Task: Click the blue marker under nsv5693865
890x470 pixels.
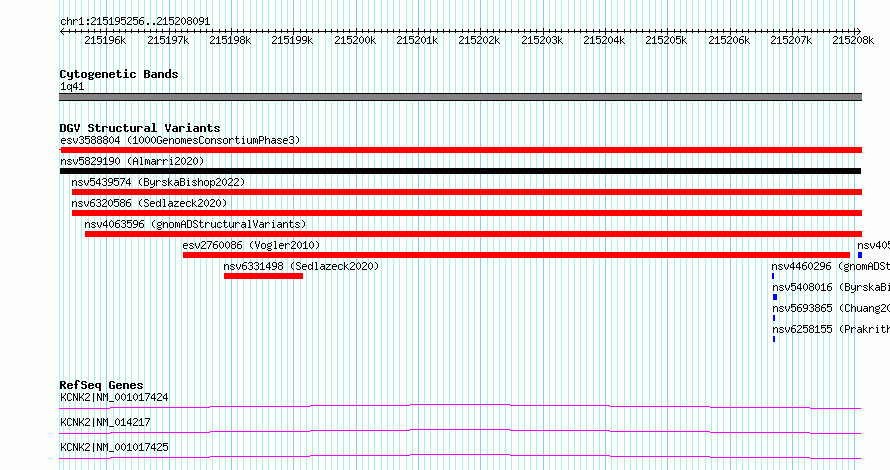Action: [774, 318]
